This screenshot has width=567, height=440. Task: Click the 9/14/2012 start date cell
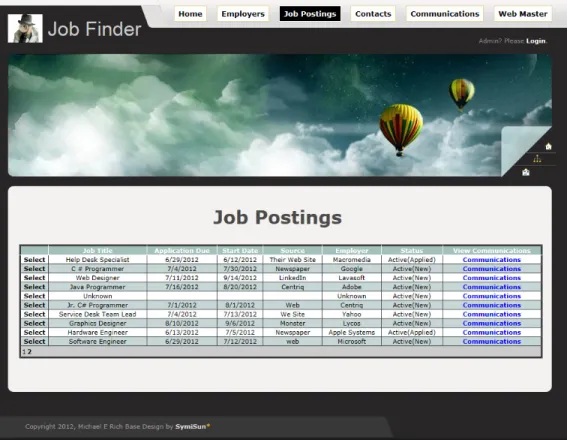coord(240,278)
